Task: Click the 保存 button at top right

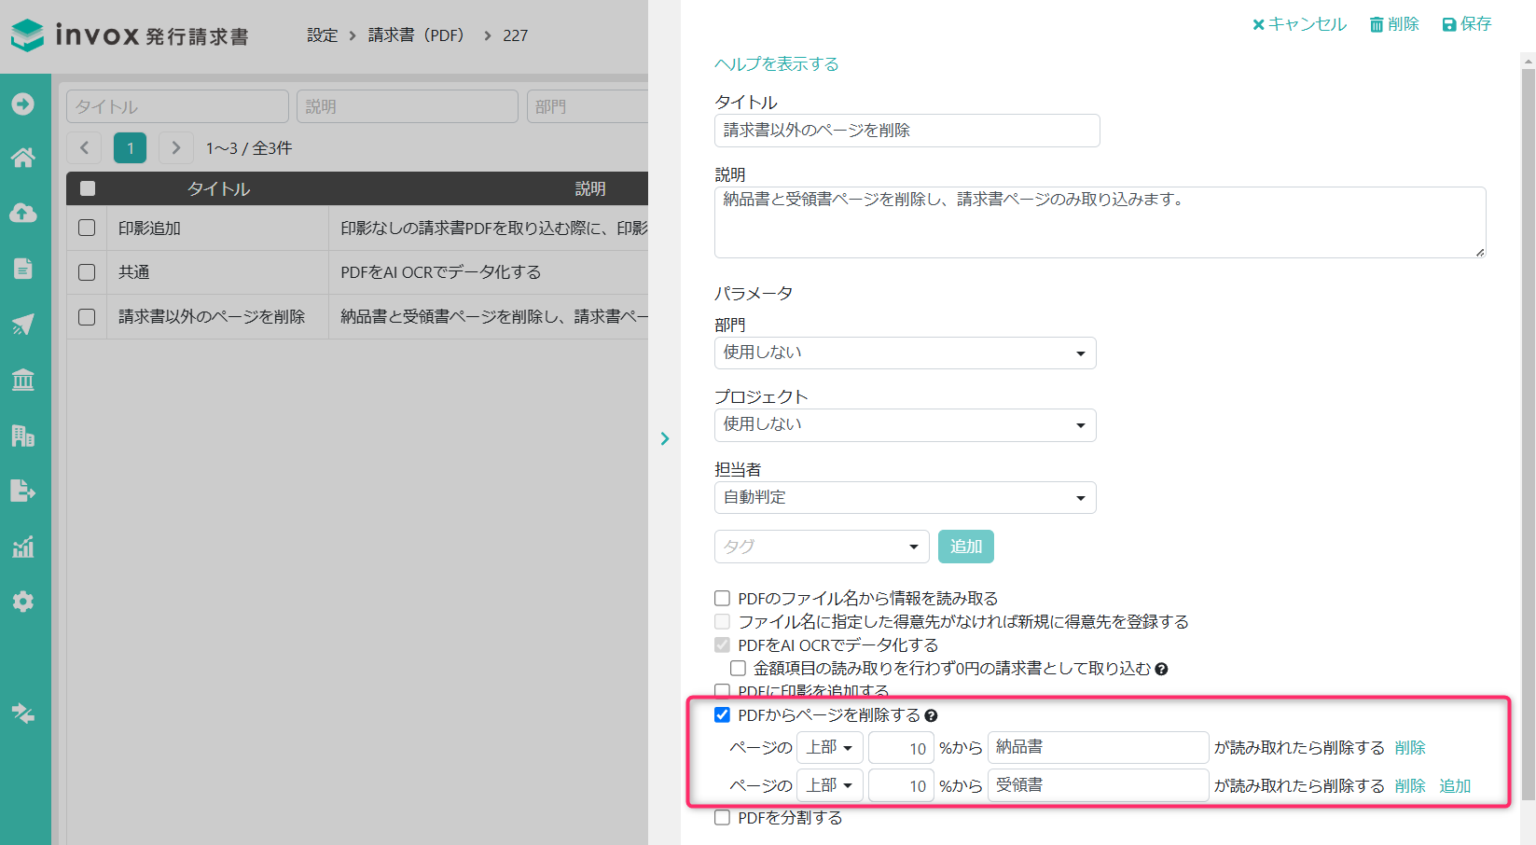Action: [x=1466, y=23]
